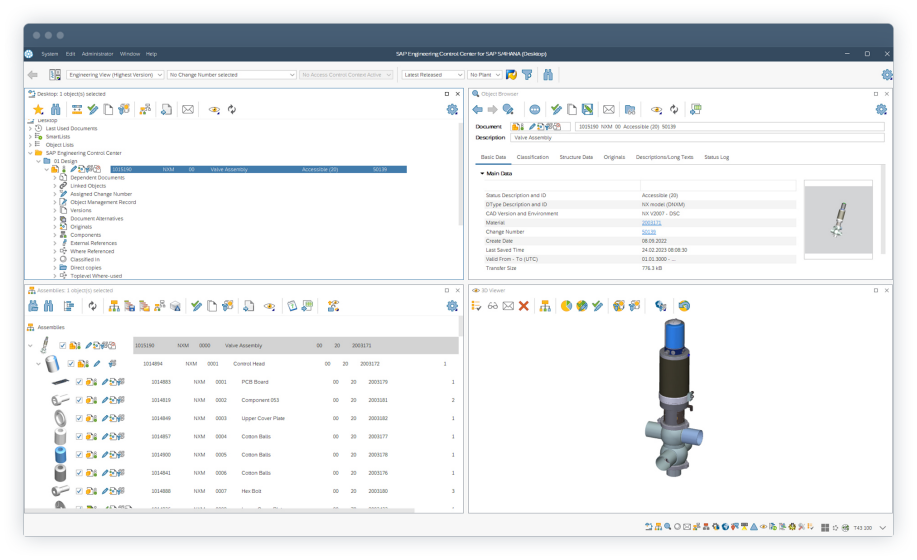Click the valve thumbnail in Object Browser
Screen dimensions: 917x560
click(838, 220)
